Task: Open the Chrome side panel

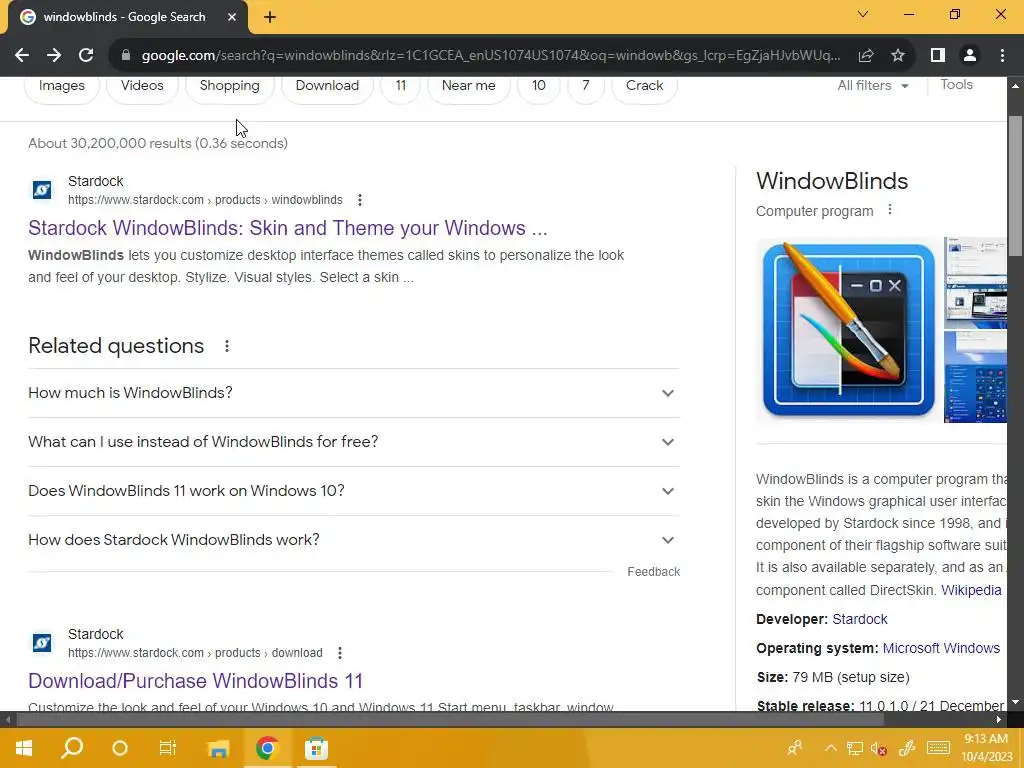Action: [938, 56]
